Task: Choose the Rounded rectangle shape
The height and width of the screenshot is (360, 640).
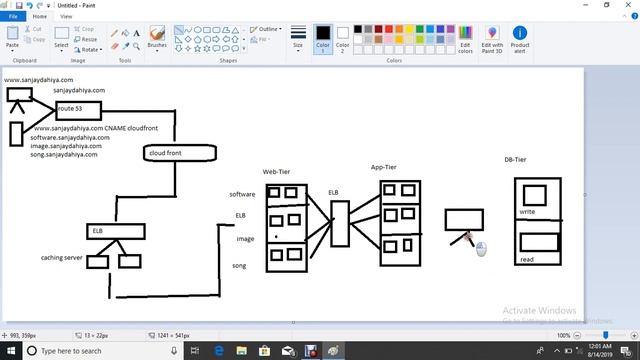Action: pos(216,30)
